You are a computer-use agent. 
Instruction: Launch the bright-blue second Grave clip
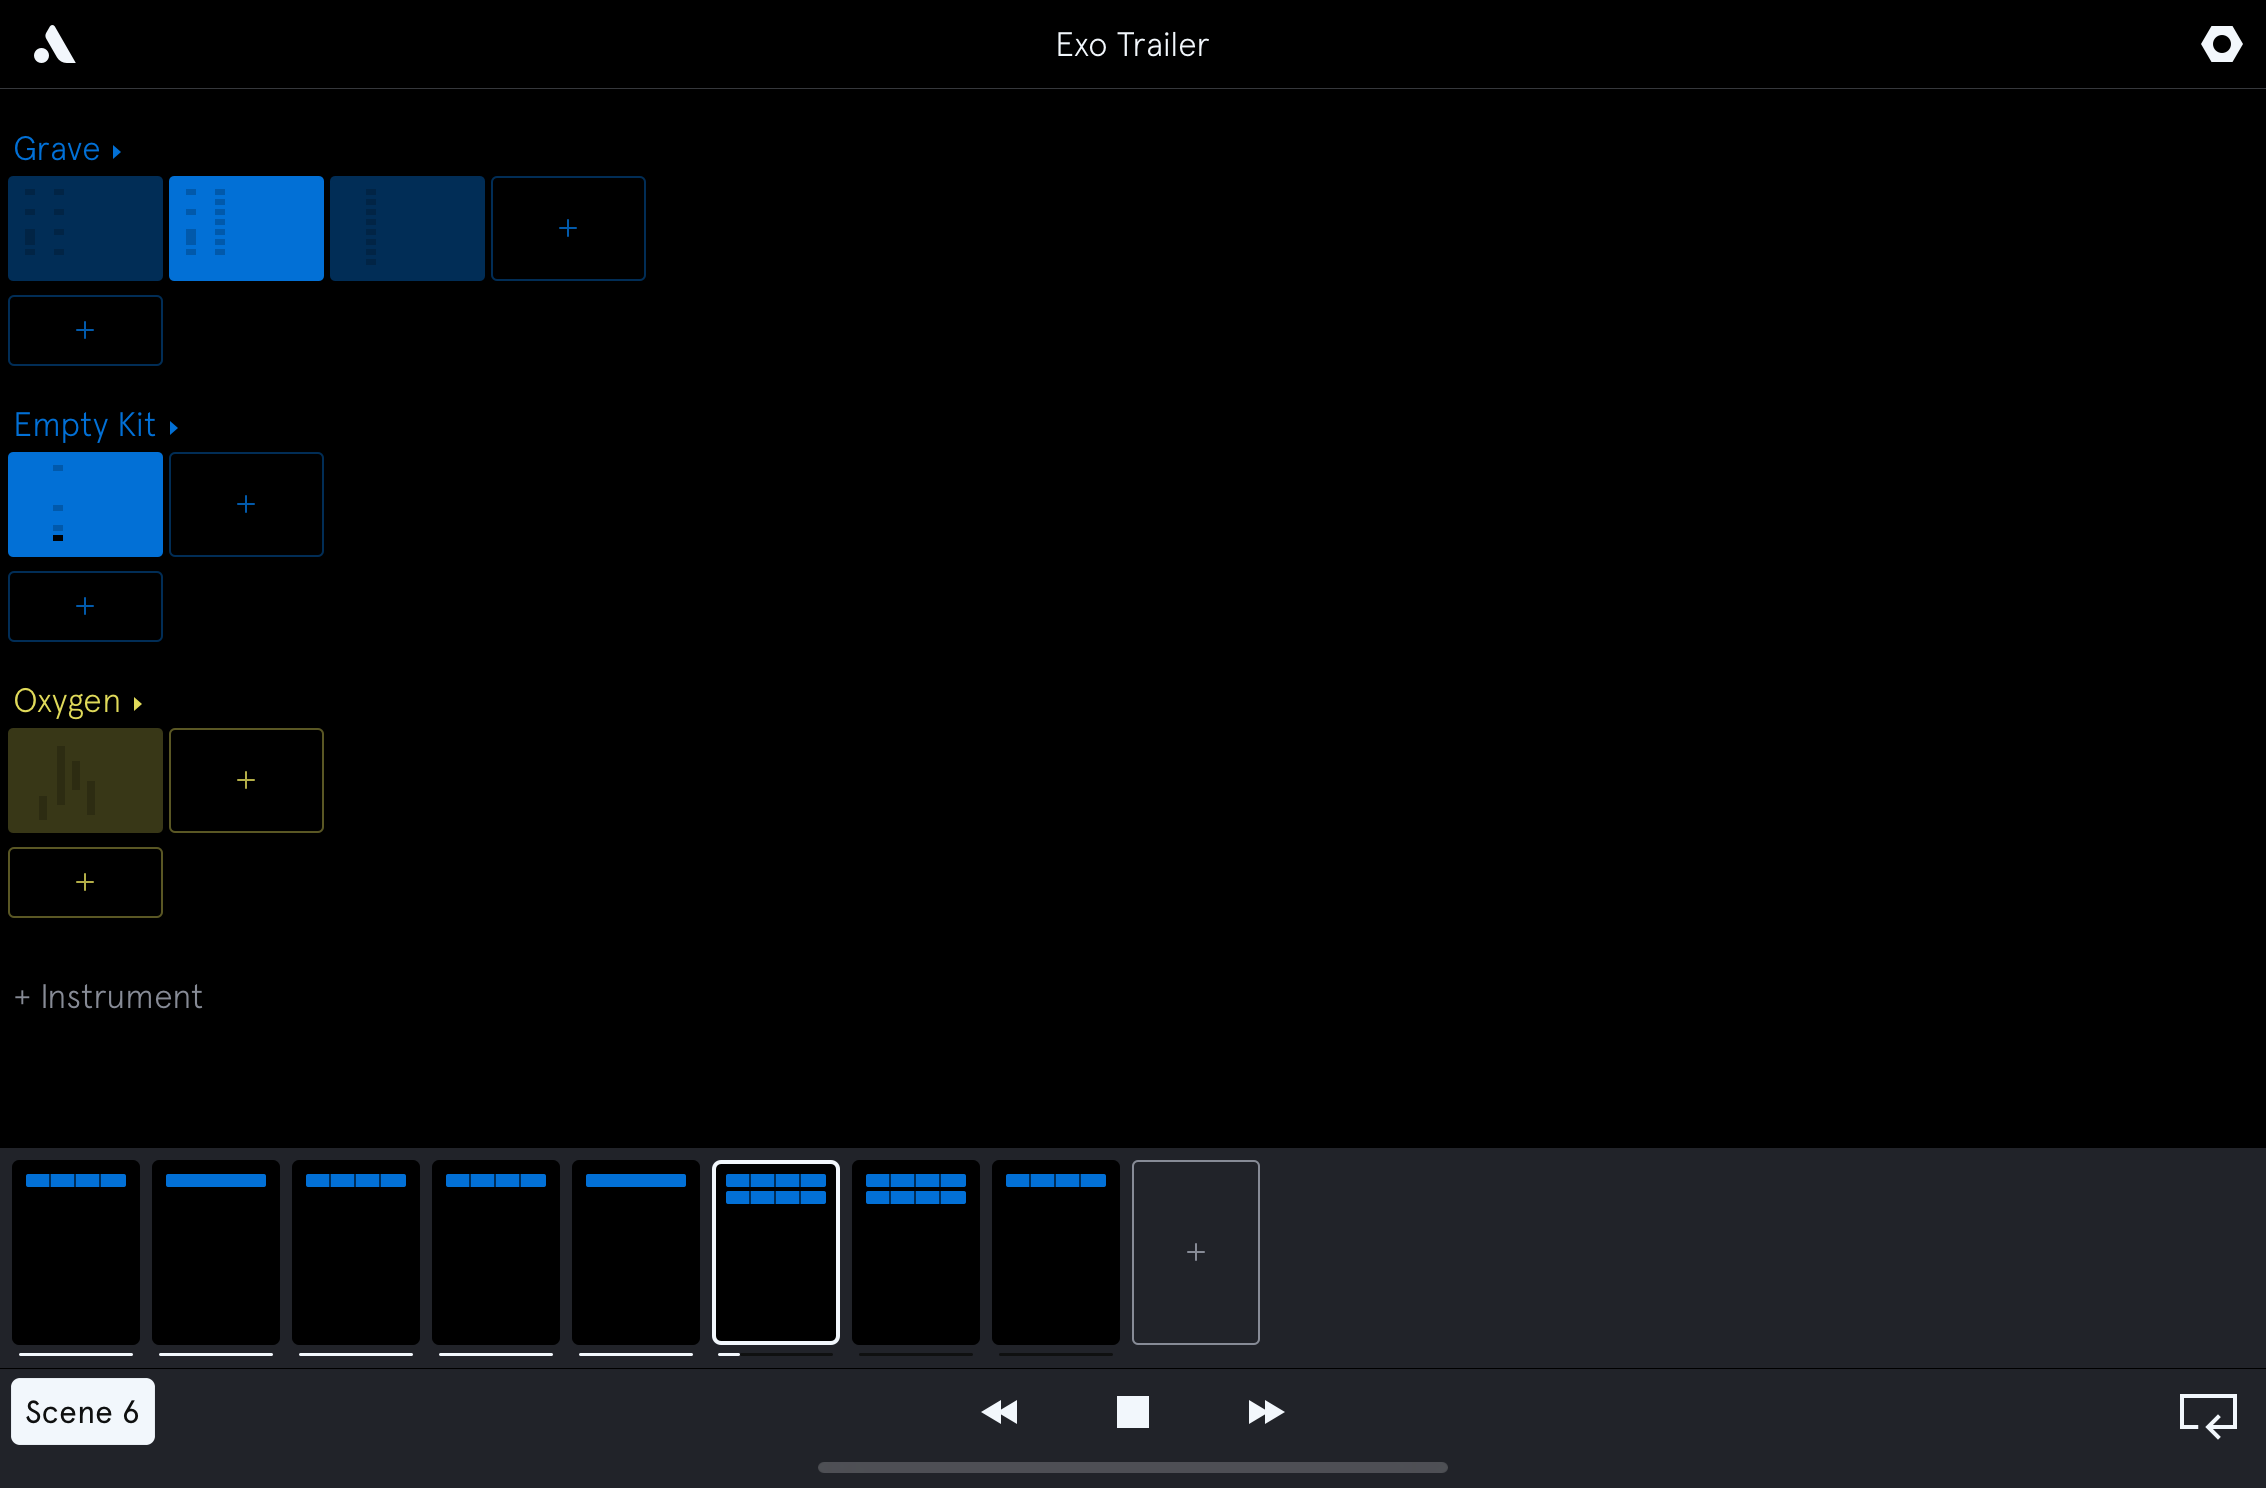[x=246, y=229]
